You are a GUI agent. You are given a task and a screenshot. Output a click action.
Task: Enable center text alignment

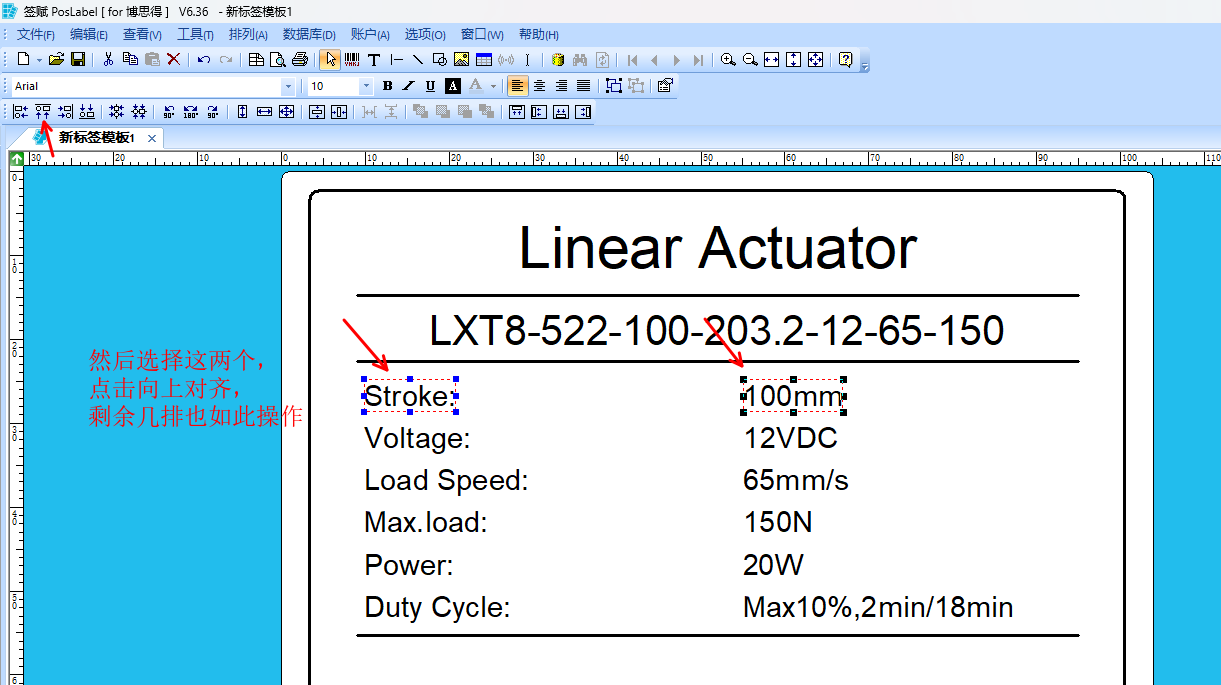(x=539, y=86)
